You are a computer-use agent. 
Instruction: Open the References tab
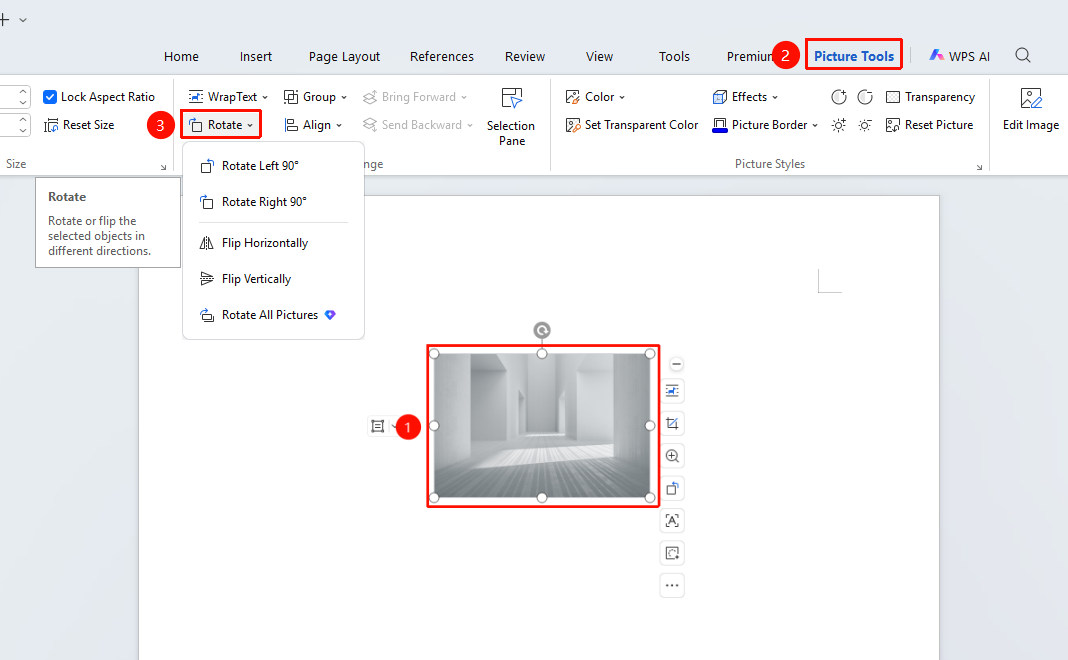point(441,57)
